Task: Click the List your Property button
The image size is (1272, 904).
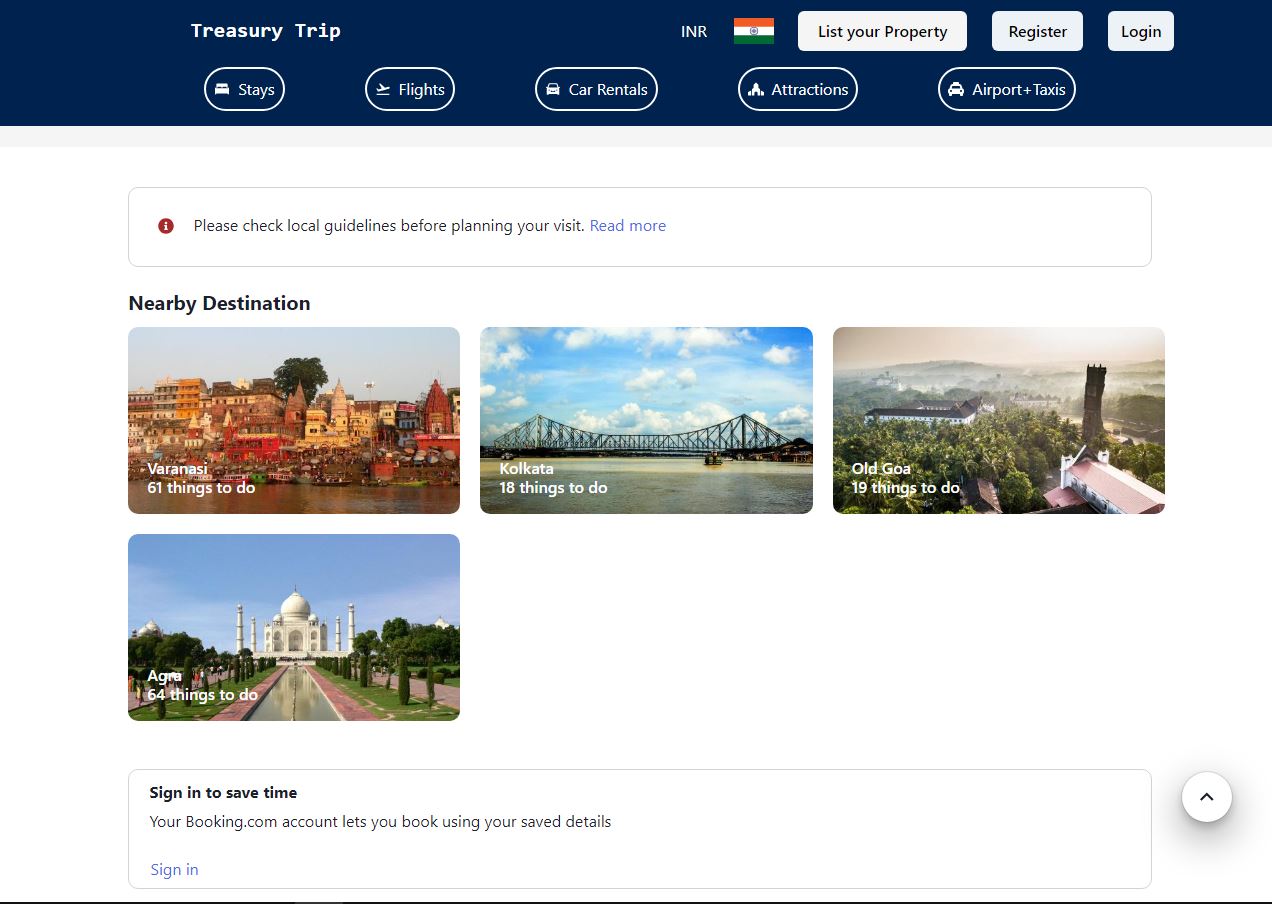Action: [x=882, y=31]
